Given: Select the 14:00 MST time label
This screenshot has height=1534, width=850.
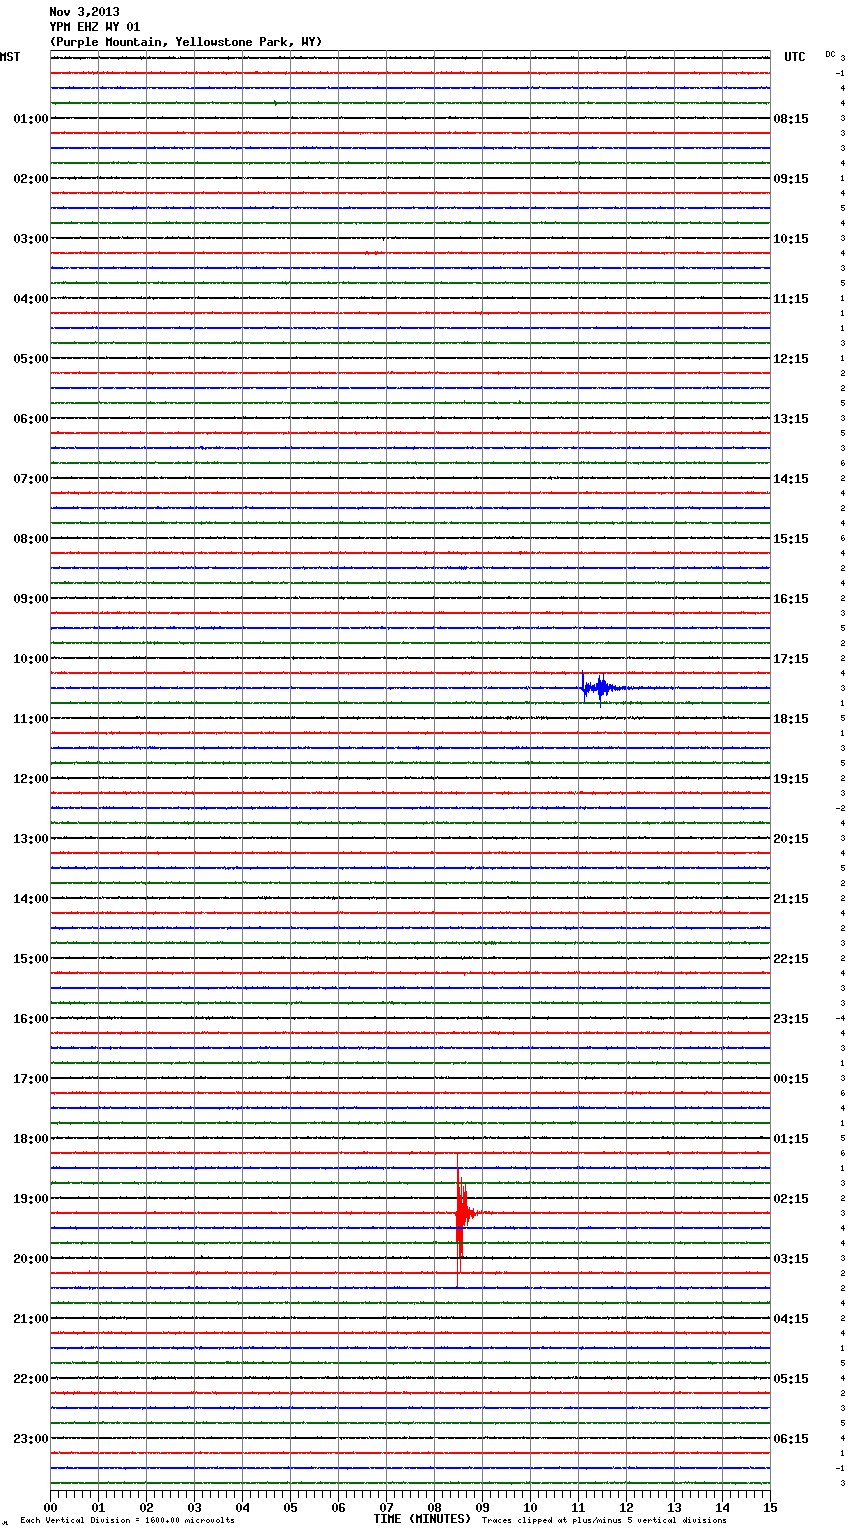Looking at the screenshot, I should (x=31, y=899).
